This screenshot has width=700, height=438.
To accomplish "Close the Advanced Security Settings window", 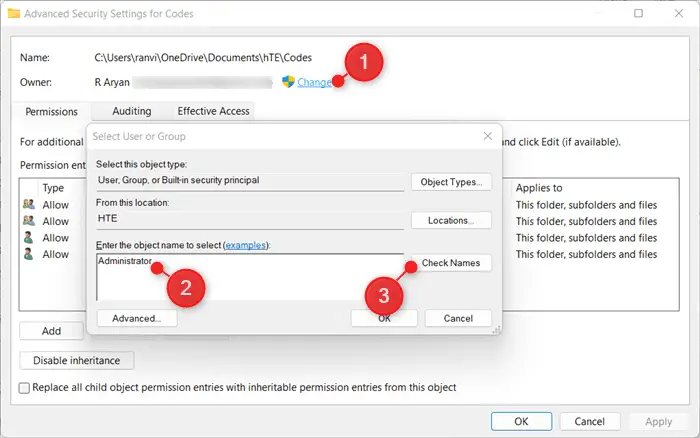I will (x=679, y=13).
